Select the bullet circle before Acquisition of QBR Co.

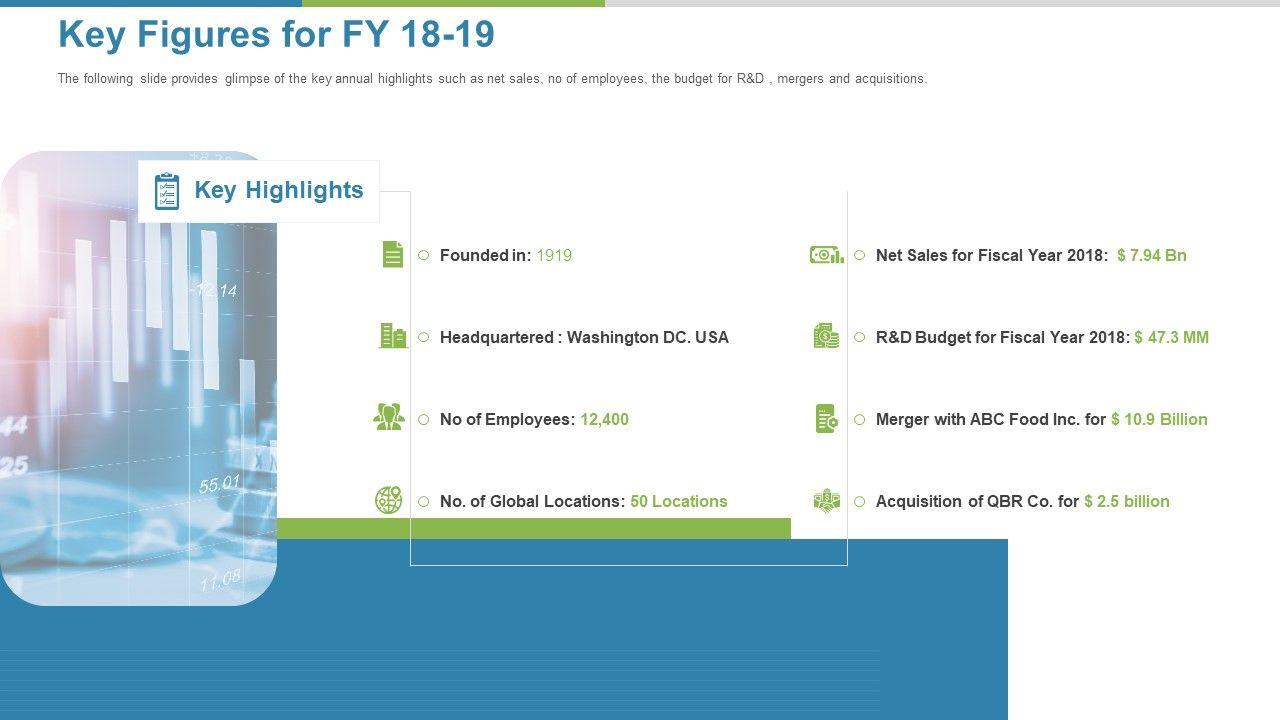860,501
